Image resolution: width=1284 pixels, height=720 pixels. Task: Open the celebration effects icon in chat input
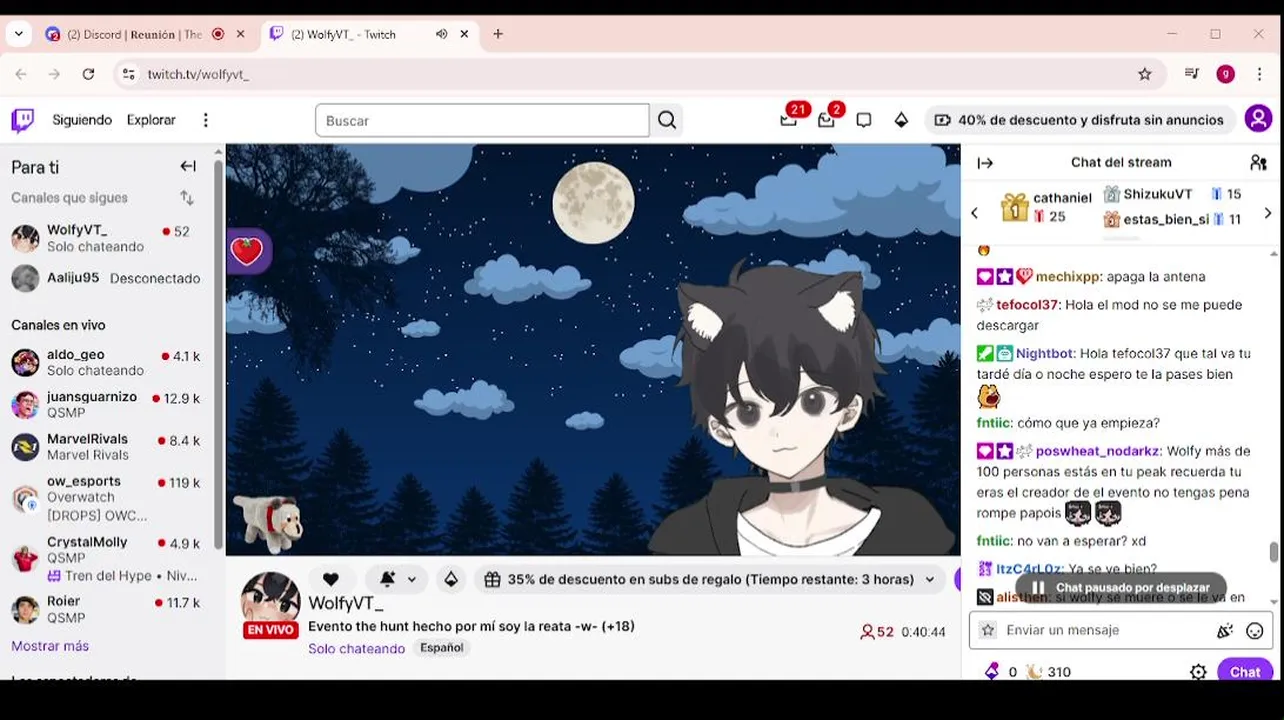pyautogui.click(x=1225, y=631)
